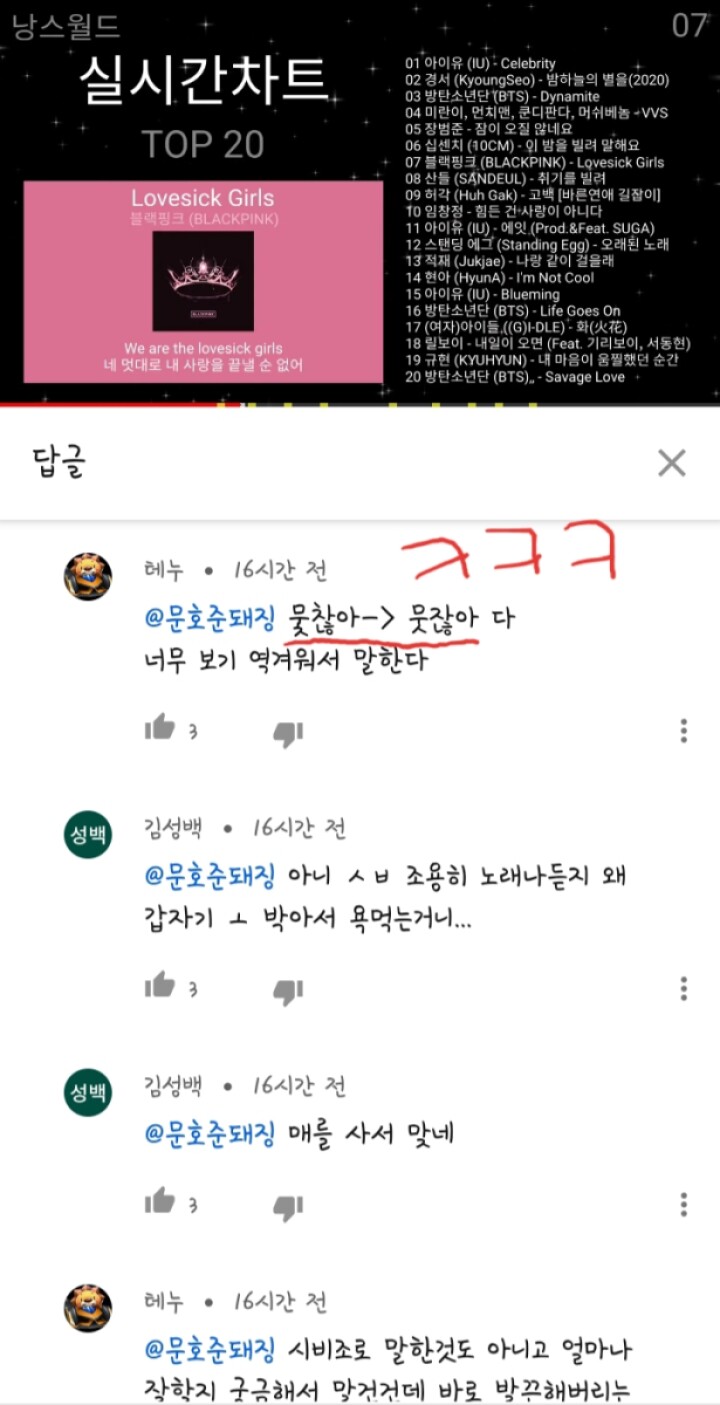Close the 답글 replies panel

pyautogui.click(x=672, y=463)
